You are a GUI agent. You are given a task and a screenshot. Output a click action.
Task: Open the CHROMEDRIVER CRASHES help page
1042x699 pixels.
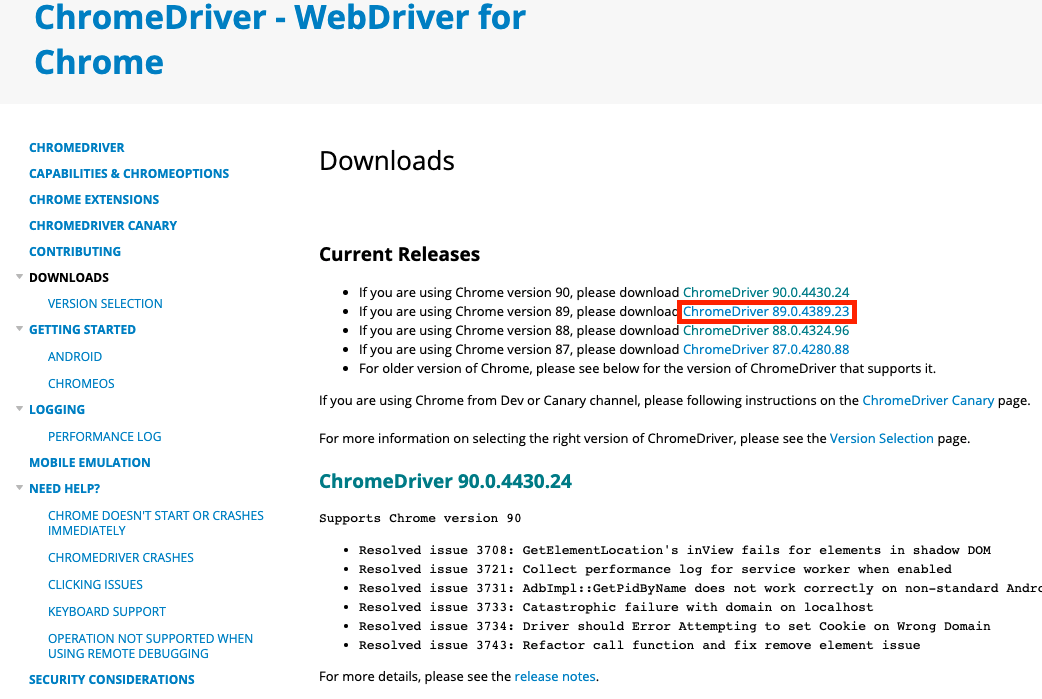pyautogui.click(x=121, y=557)
